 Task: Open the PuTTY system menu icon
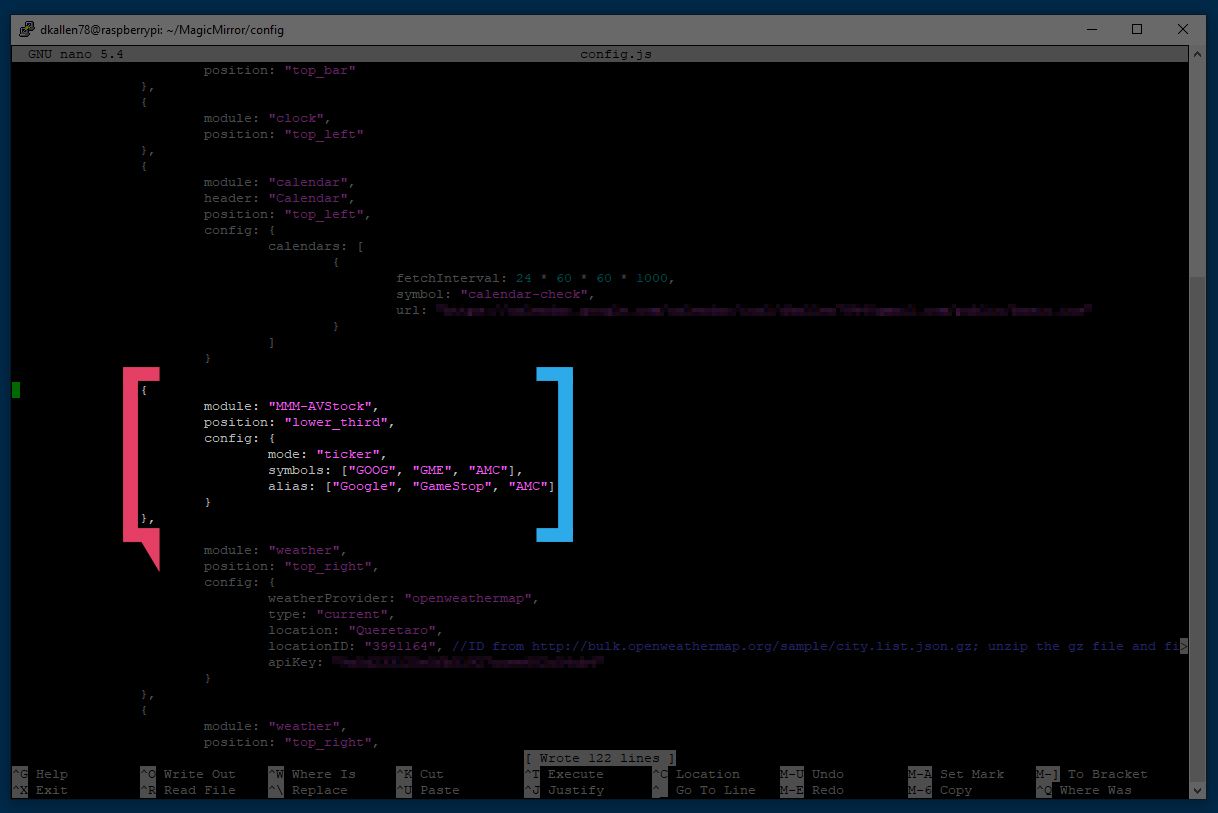point(27,30)
